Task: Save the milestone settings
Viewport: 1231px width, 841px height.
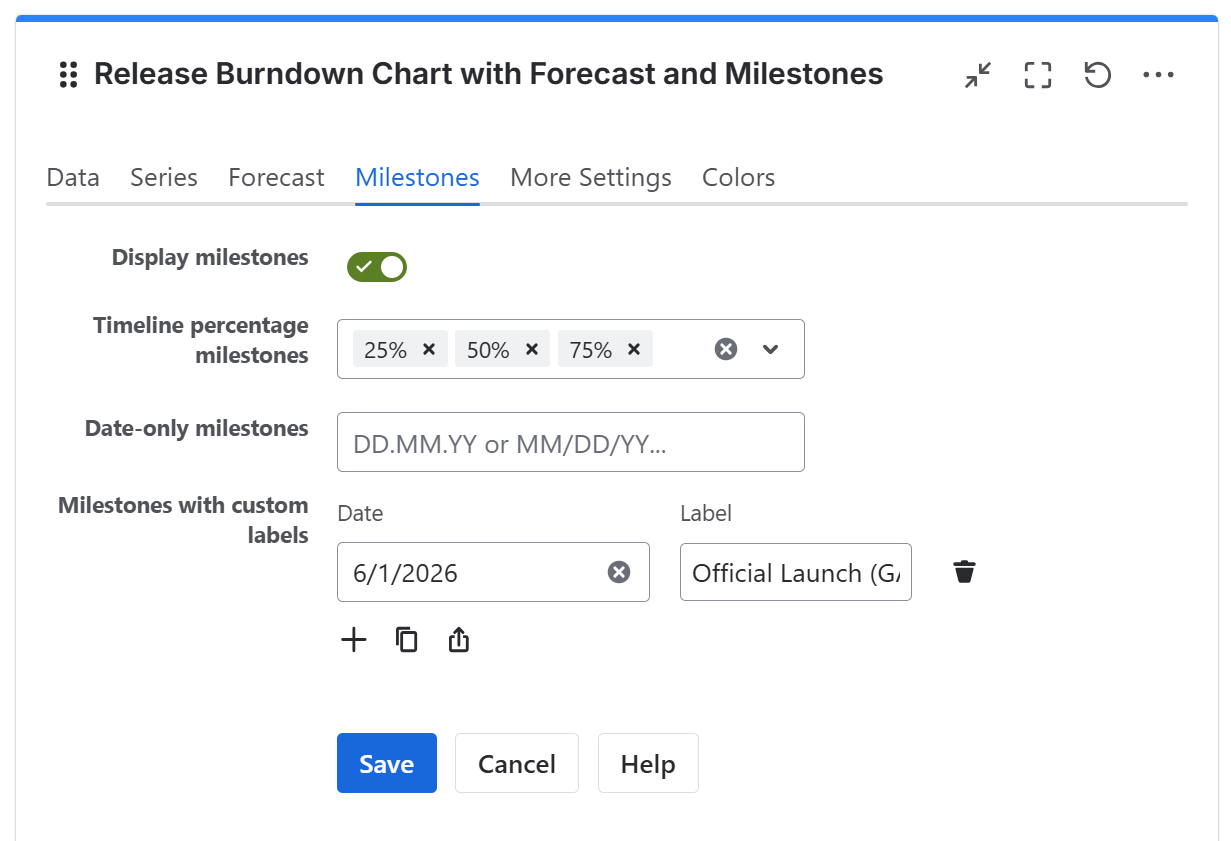Action: [387, 763]
